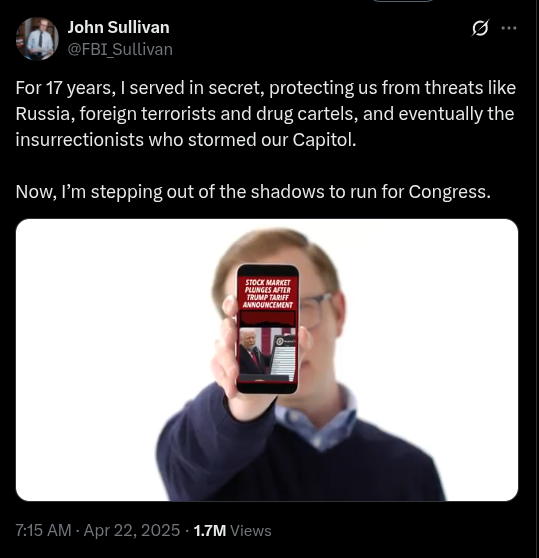Screen dimensions: 539x558
Task: Click the line "Now, I'm stepping out of the shadows"
Action: point(253,192)
